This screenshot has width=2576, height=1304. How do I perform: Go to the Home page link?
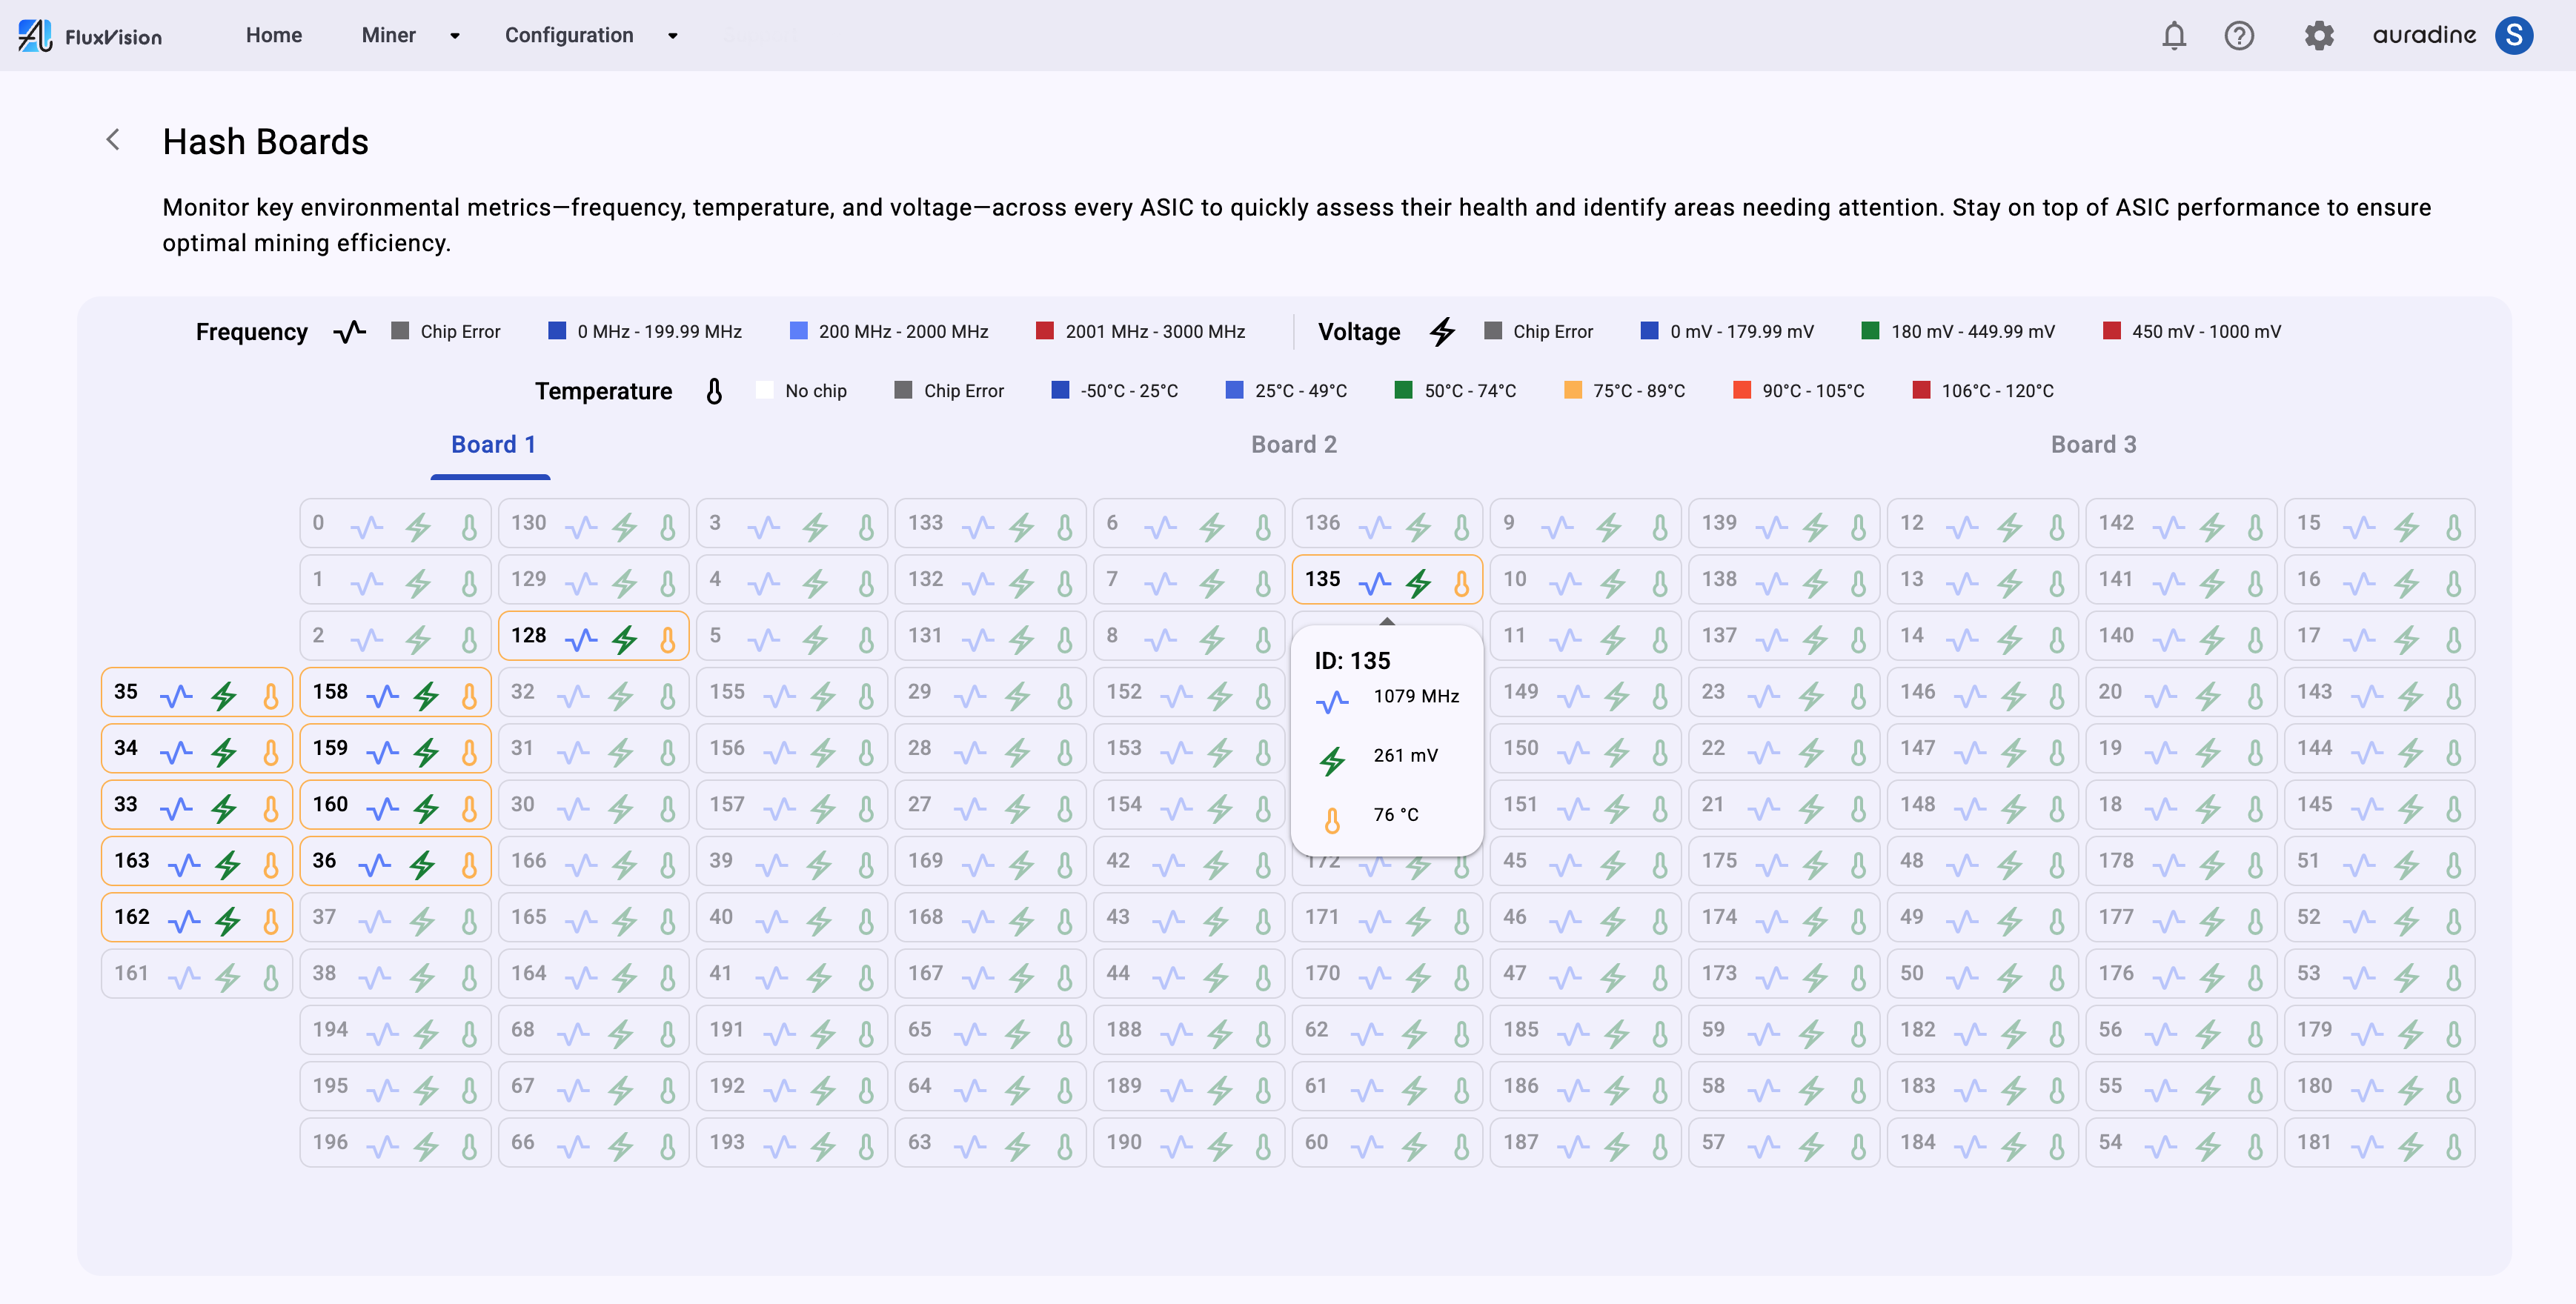click(x=273, y=36)
